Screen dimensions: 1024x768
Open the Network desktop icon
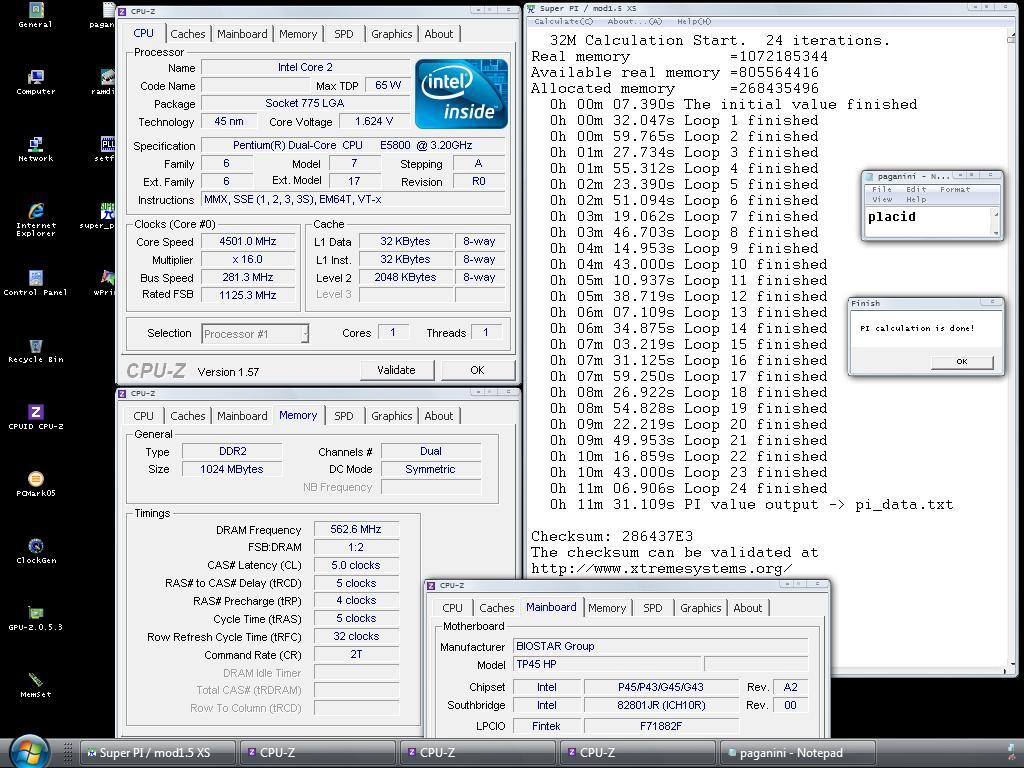pyautogui.click(x=35, y=149)
